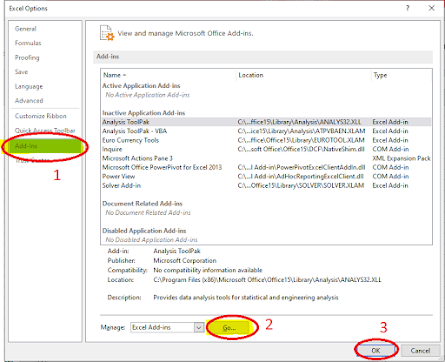The height and width of the screenshot is (362, 445).
Task: Open the Proofing options category
Action: [x=27, y=58]
